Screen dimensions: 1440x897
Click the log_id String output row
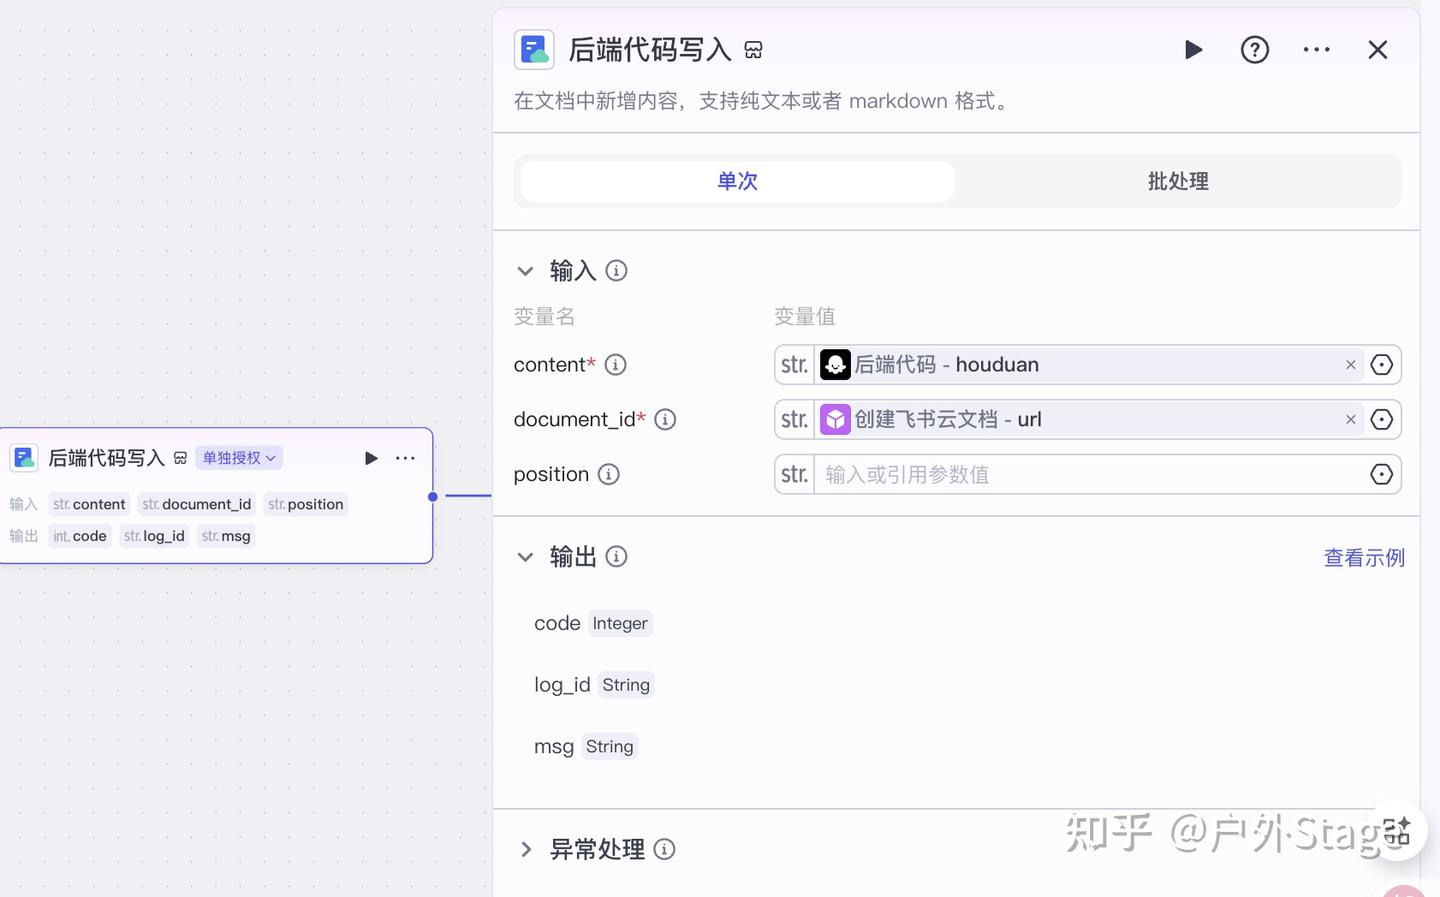(x=593, y=685)
